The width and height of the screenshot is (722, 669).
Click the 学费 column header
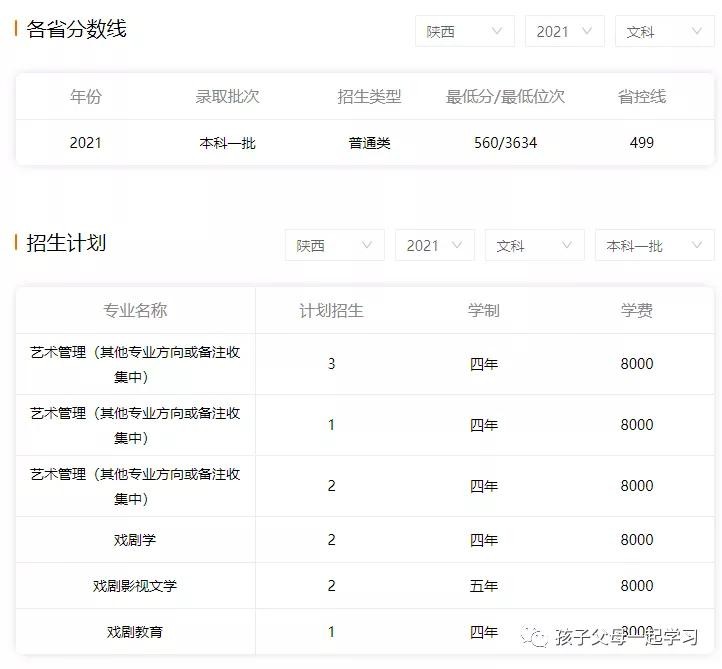pos(636,311)
